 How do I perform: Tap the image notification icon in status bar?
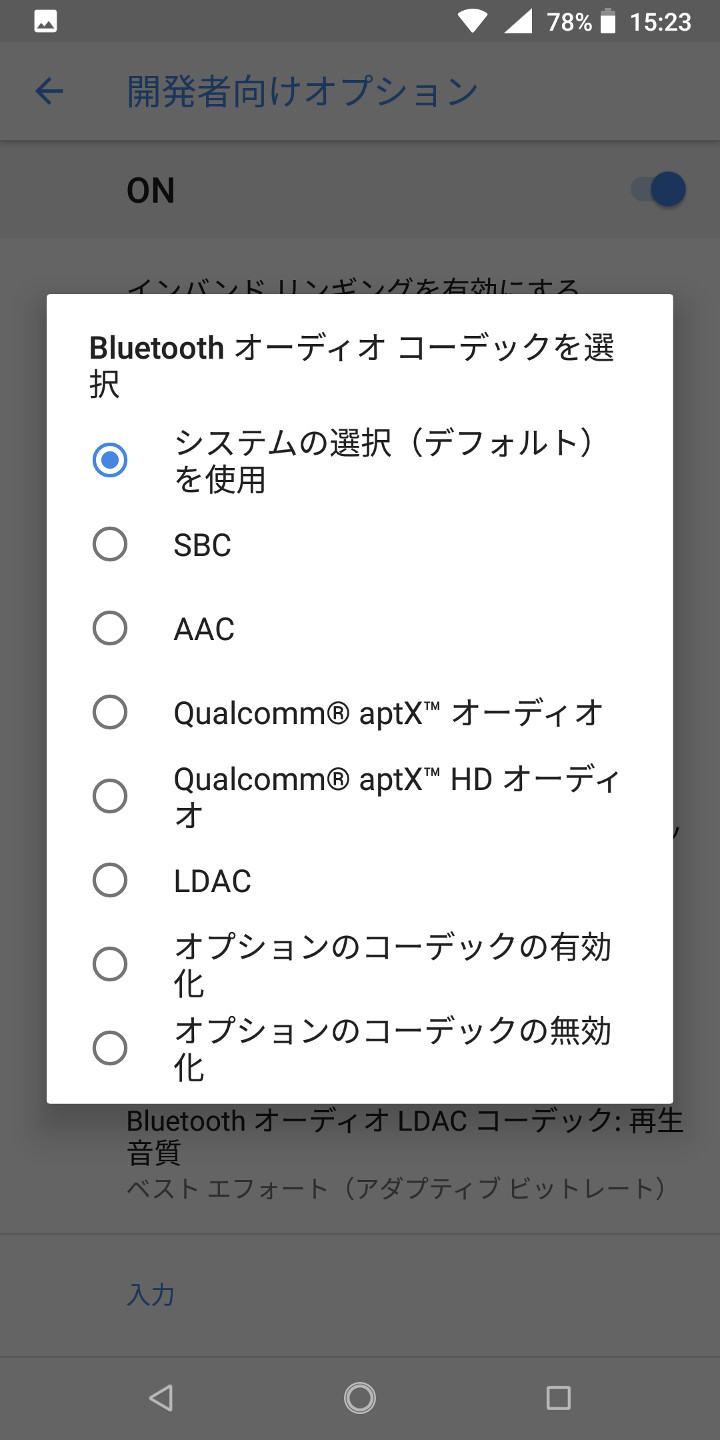click(x=45, y=21)
